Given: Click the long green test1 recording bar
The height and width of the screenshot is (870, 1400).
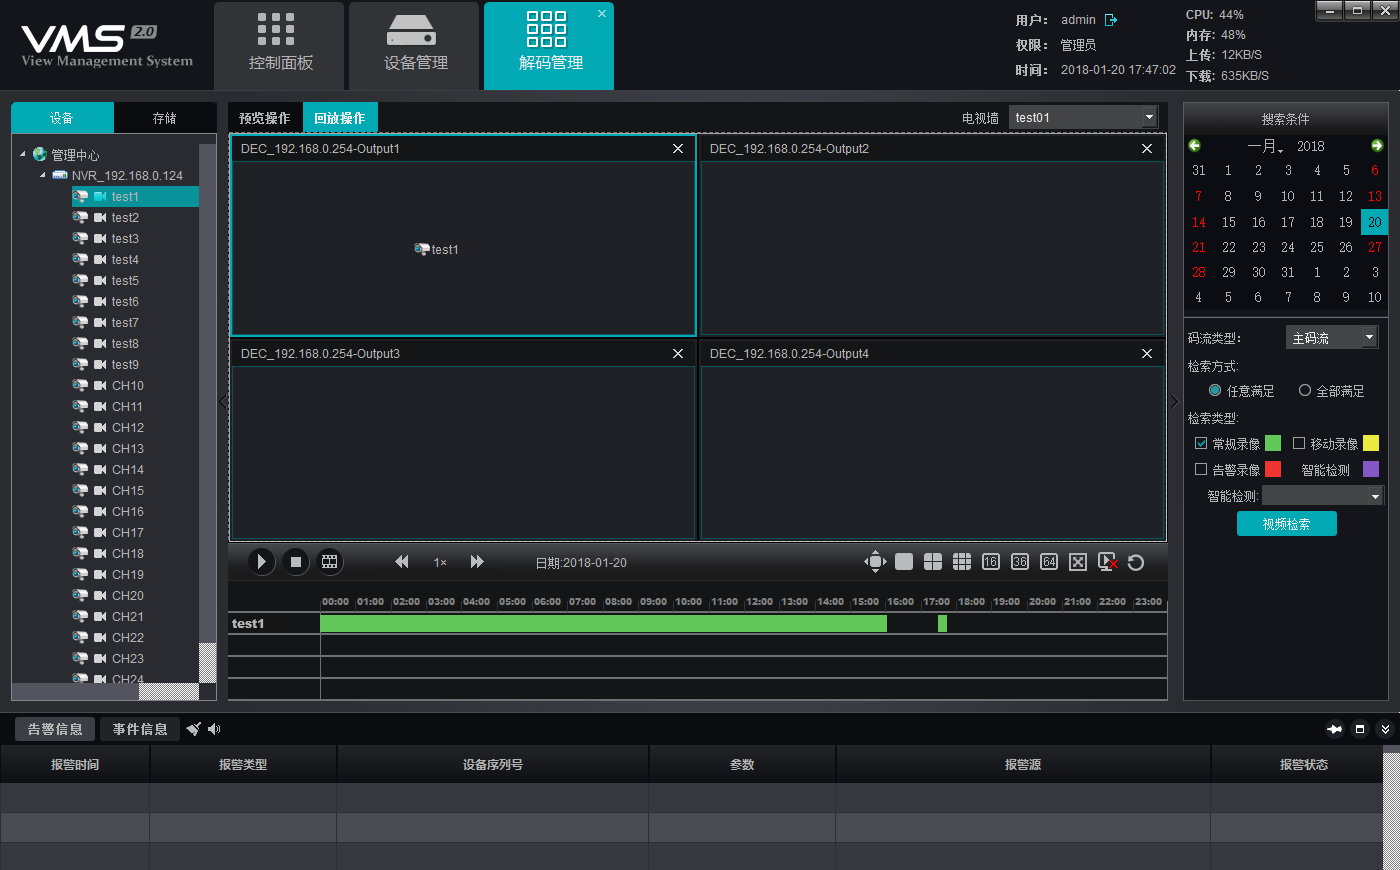Looking at the screenshot, I should click(603, 623).
